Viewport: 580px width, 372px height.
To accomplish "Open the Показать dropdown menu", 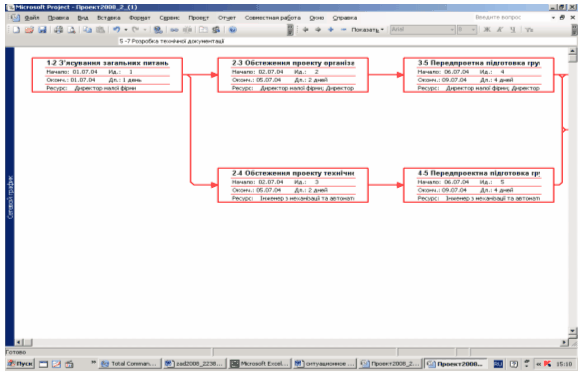I will (x=367, y=30).
